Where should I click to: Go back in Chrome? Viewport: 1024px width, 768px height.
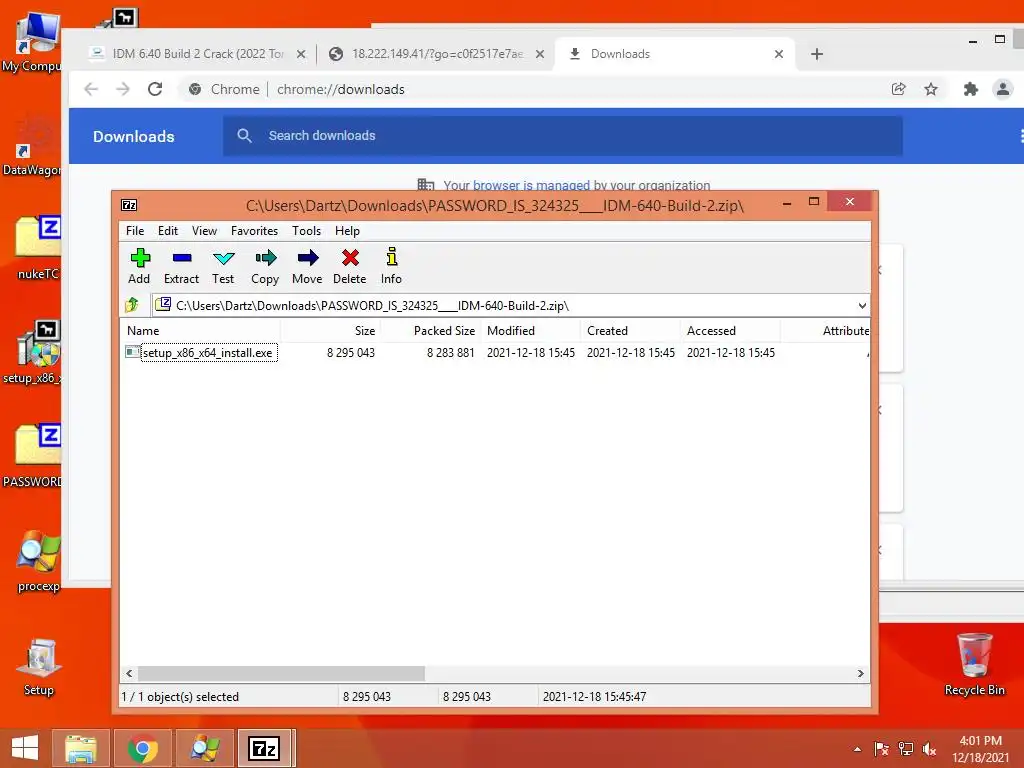tap(91, 89)
